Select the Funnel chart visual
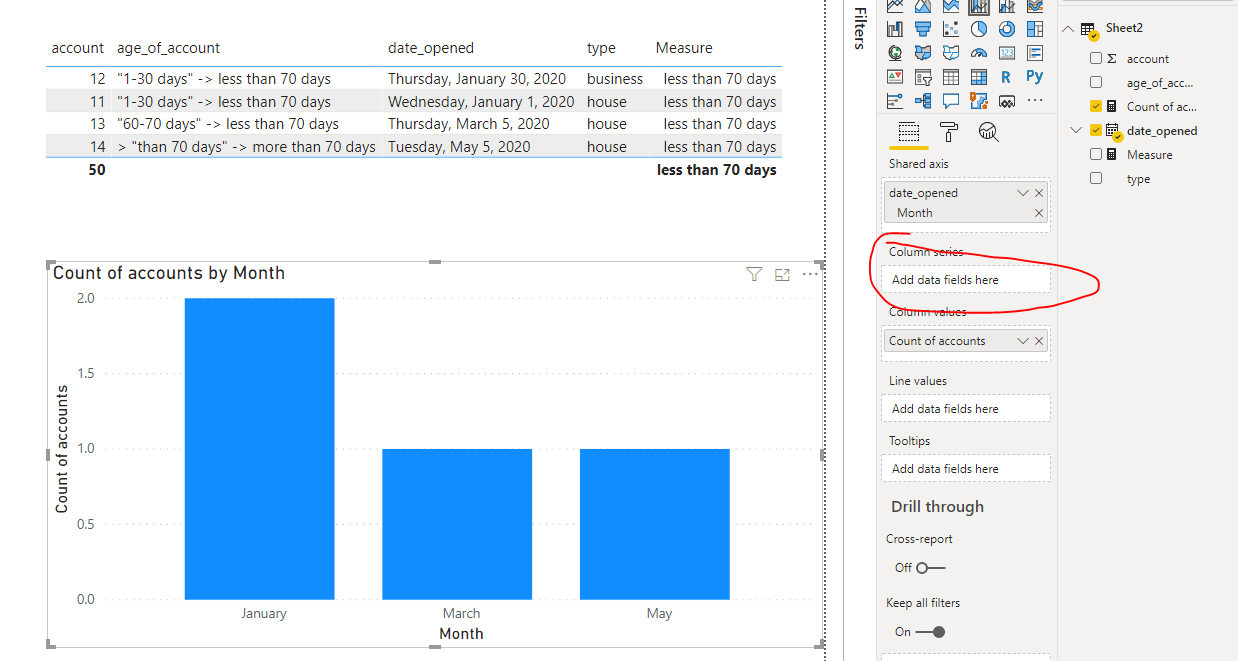The width and height of the screenshot is (1238, 661). tap(923, 29)
